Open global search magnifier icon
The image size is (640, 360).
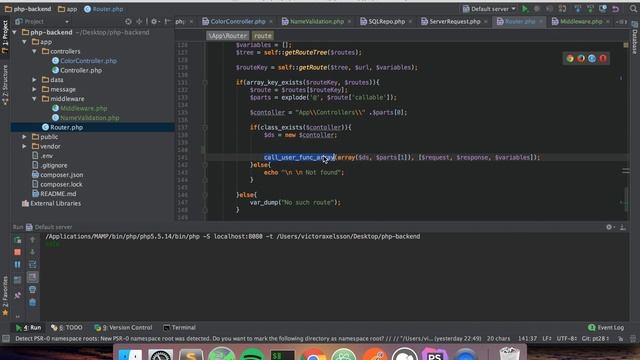pyautogui.click(x=633, y=9)
